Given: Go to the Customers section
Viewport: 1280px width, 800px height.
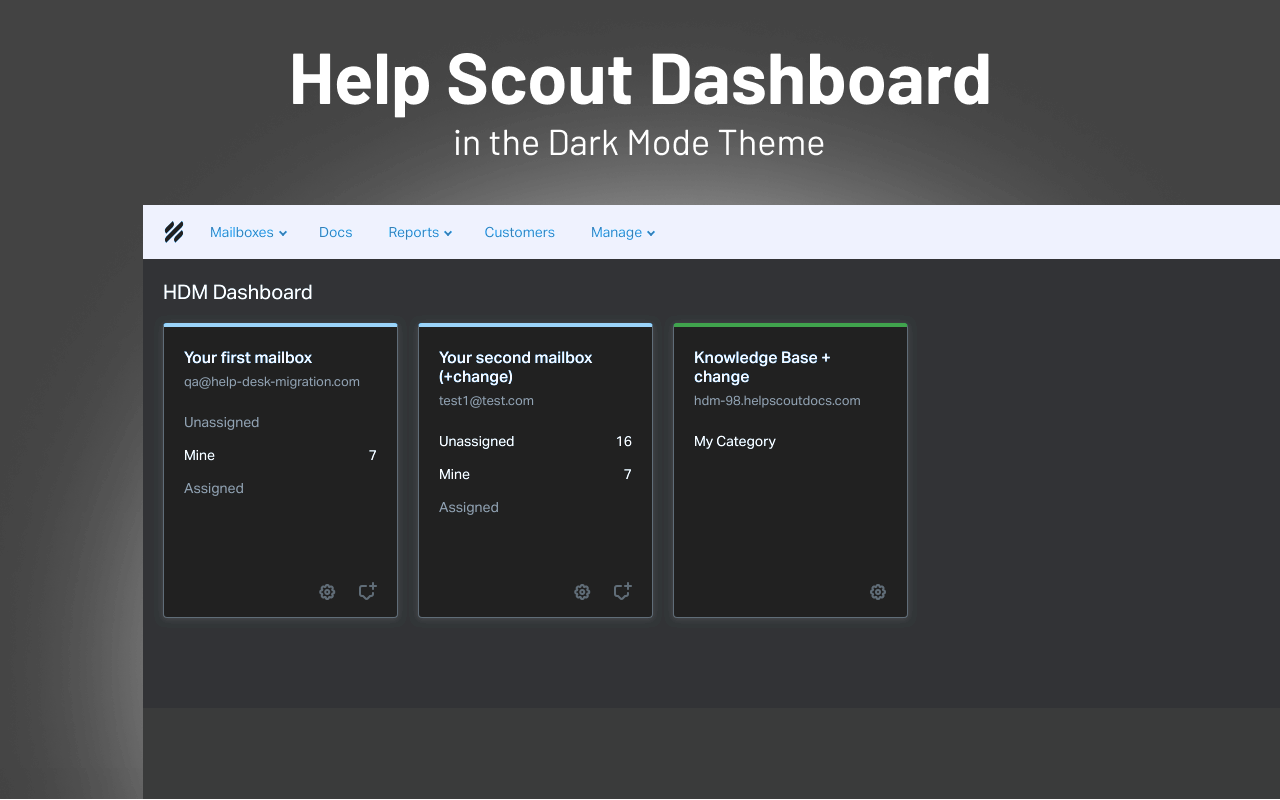Looking at the screenshot, I should 519,232.
